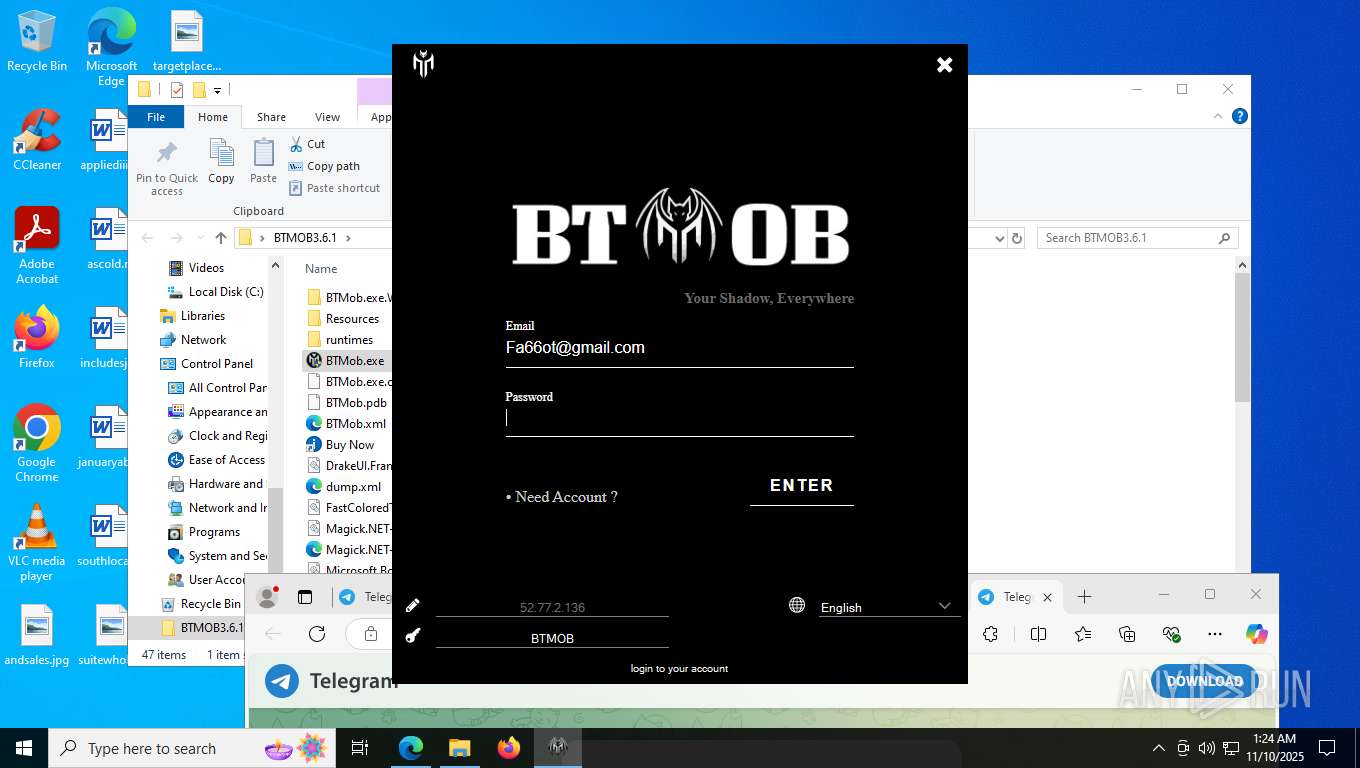This screenshot has width=1360, height=768.
Task: Click Paste shortcut in ribbon
Action: (x=334, y=188)
